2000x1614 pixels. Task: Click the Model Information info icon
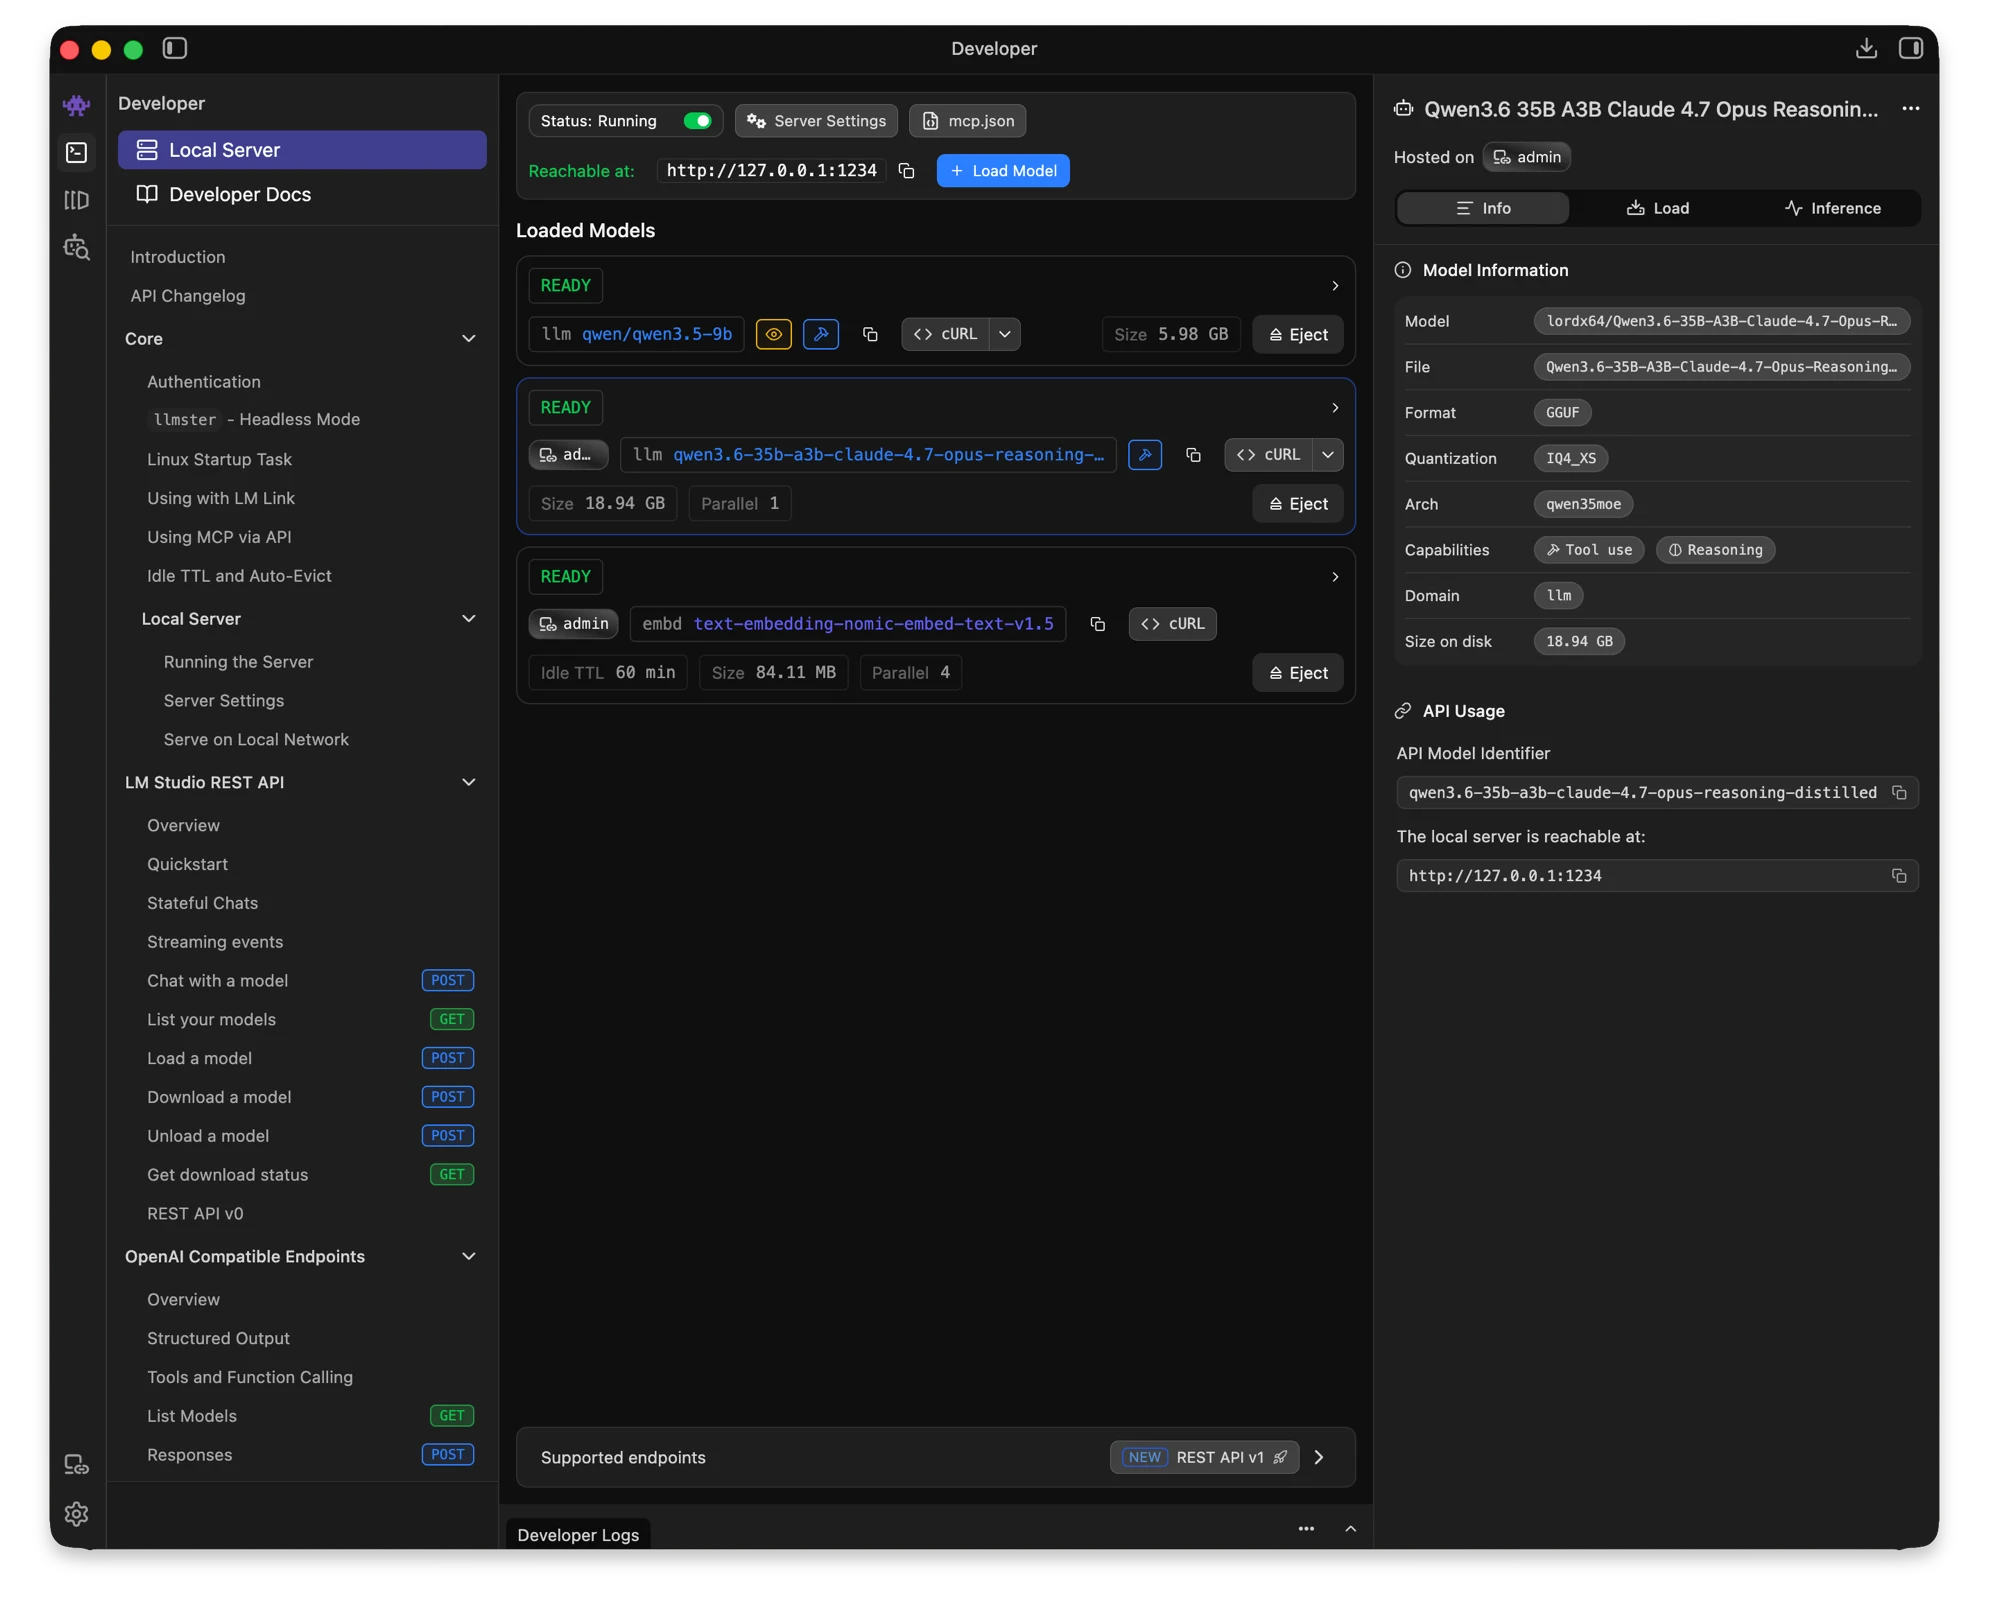click(1403, 270)
